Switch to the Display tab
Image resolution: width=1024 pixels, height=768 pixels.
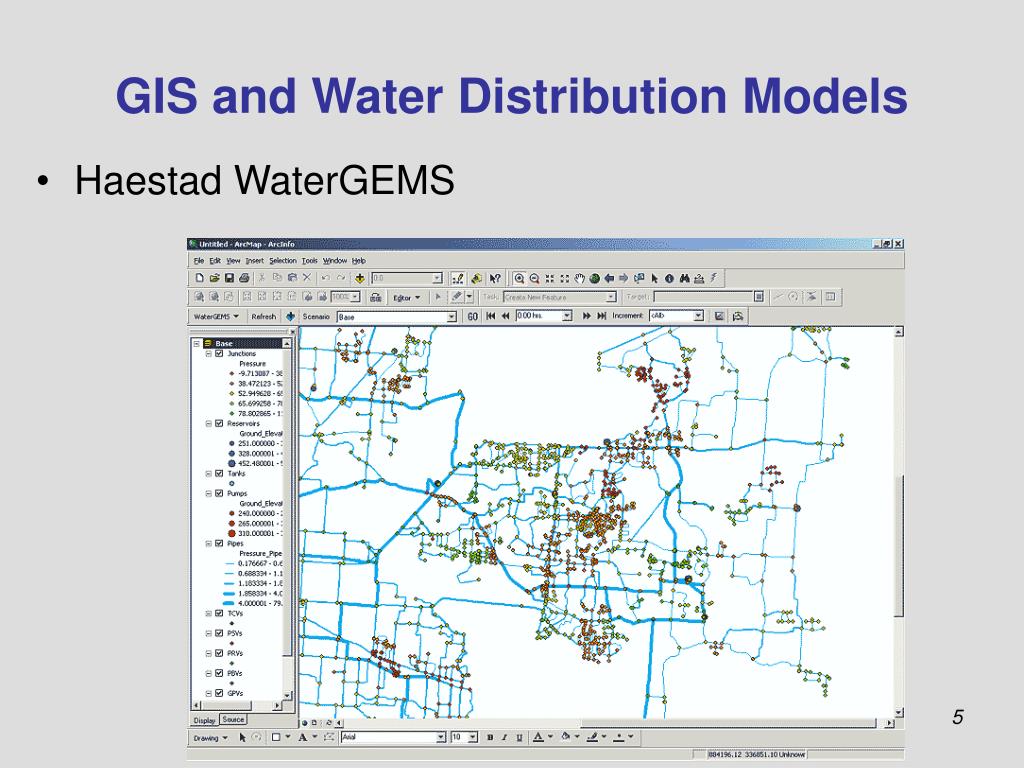[204, 720]
